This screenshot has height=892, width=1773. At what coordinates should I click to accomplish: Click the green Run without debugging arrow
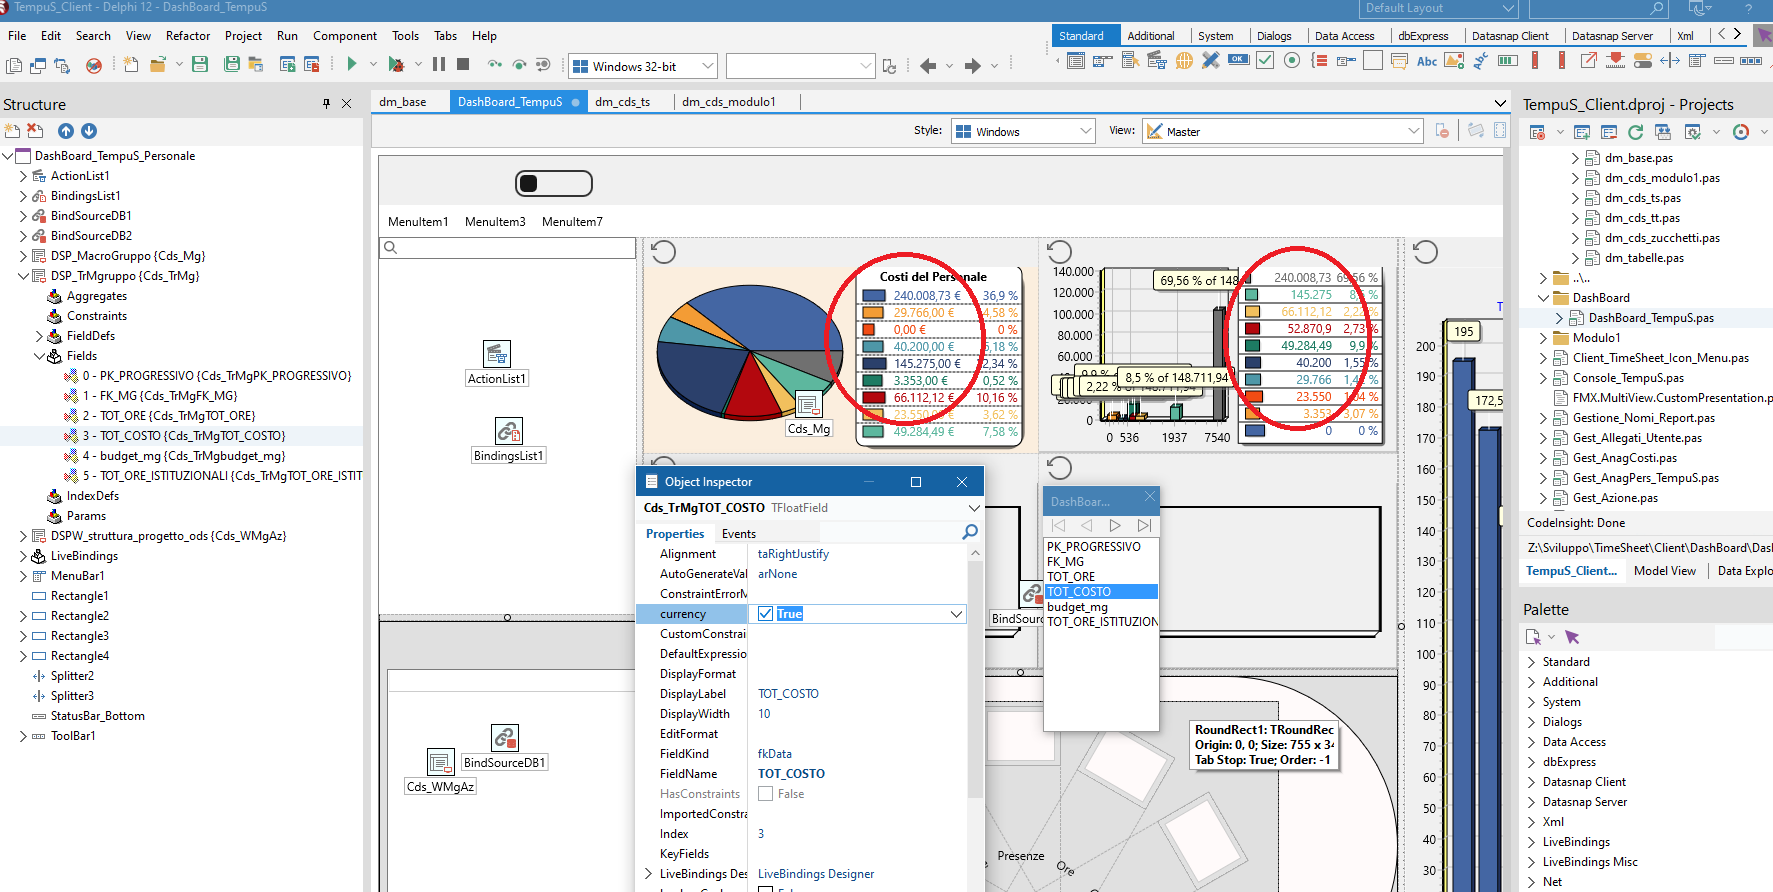pos(352,64)
